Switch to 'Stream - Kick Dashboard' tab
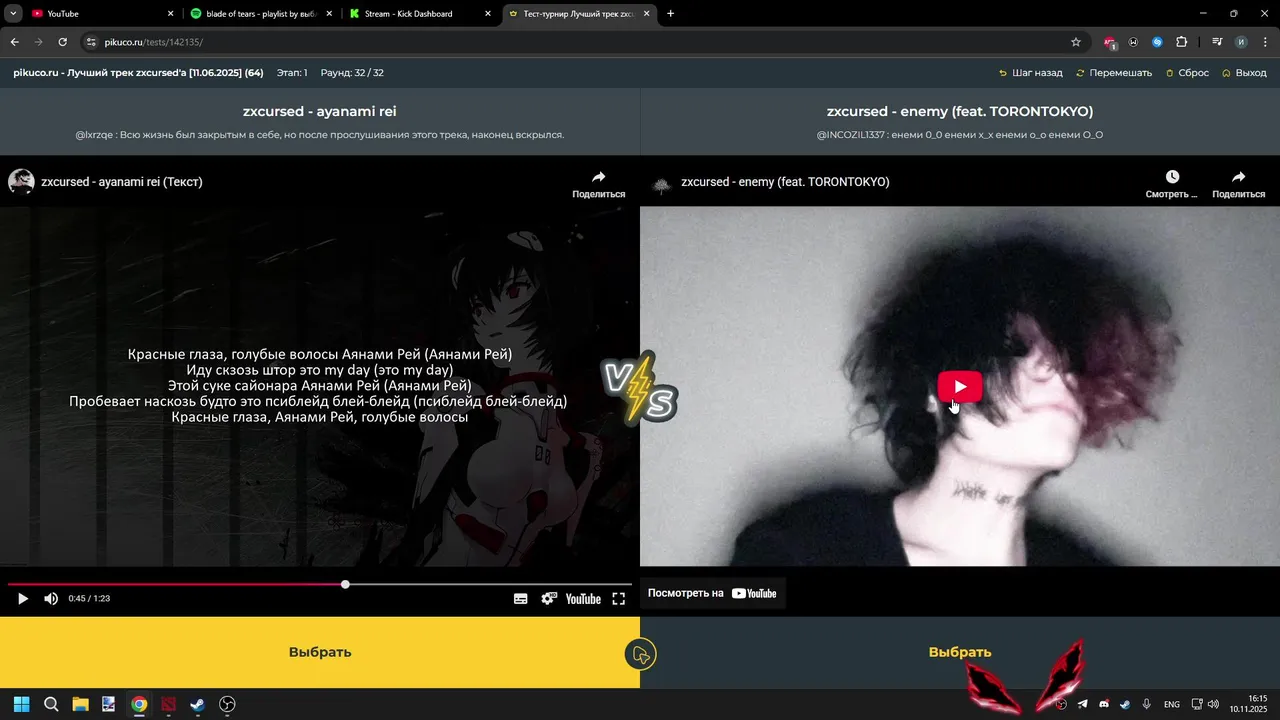Viewport: 1280px width, 720px height. [420, 14]
